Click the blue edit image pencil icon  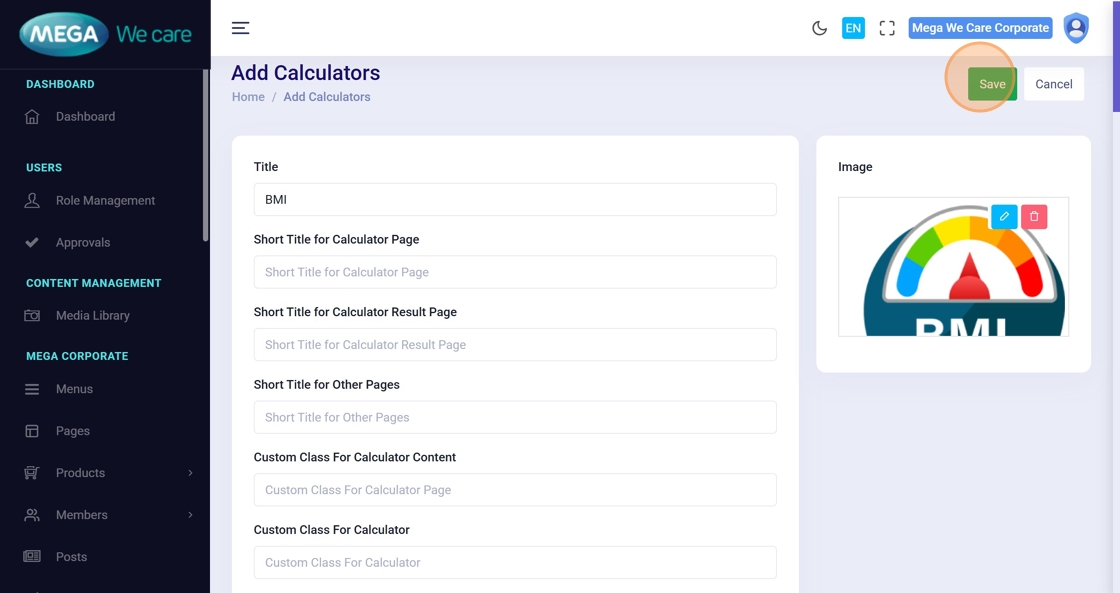(1004, 217)
